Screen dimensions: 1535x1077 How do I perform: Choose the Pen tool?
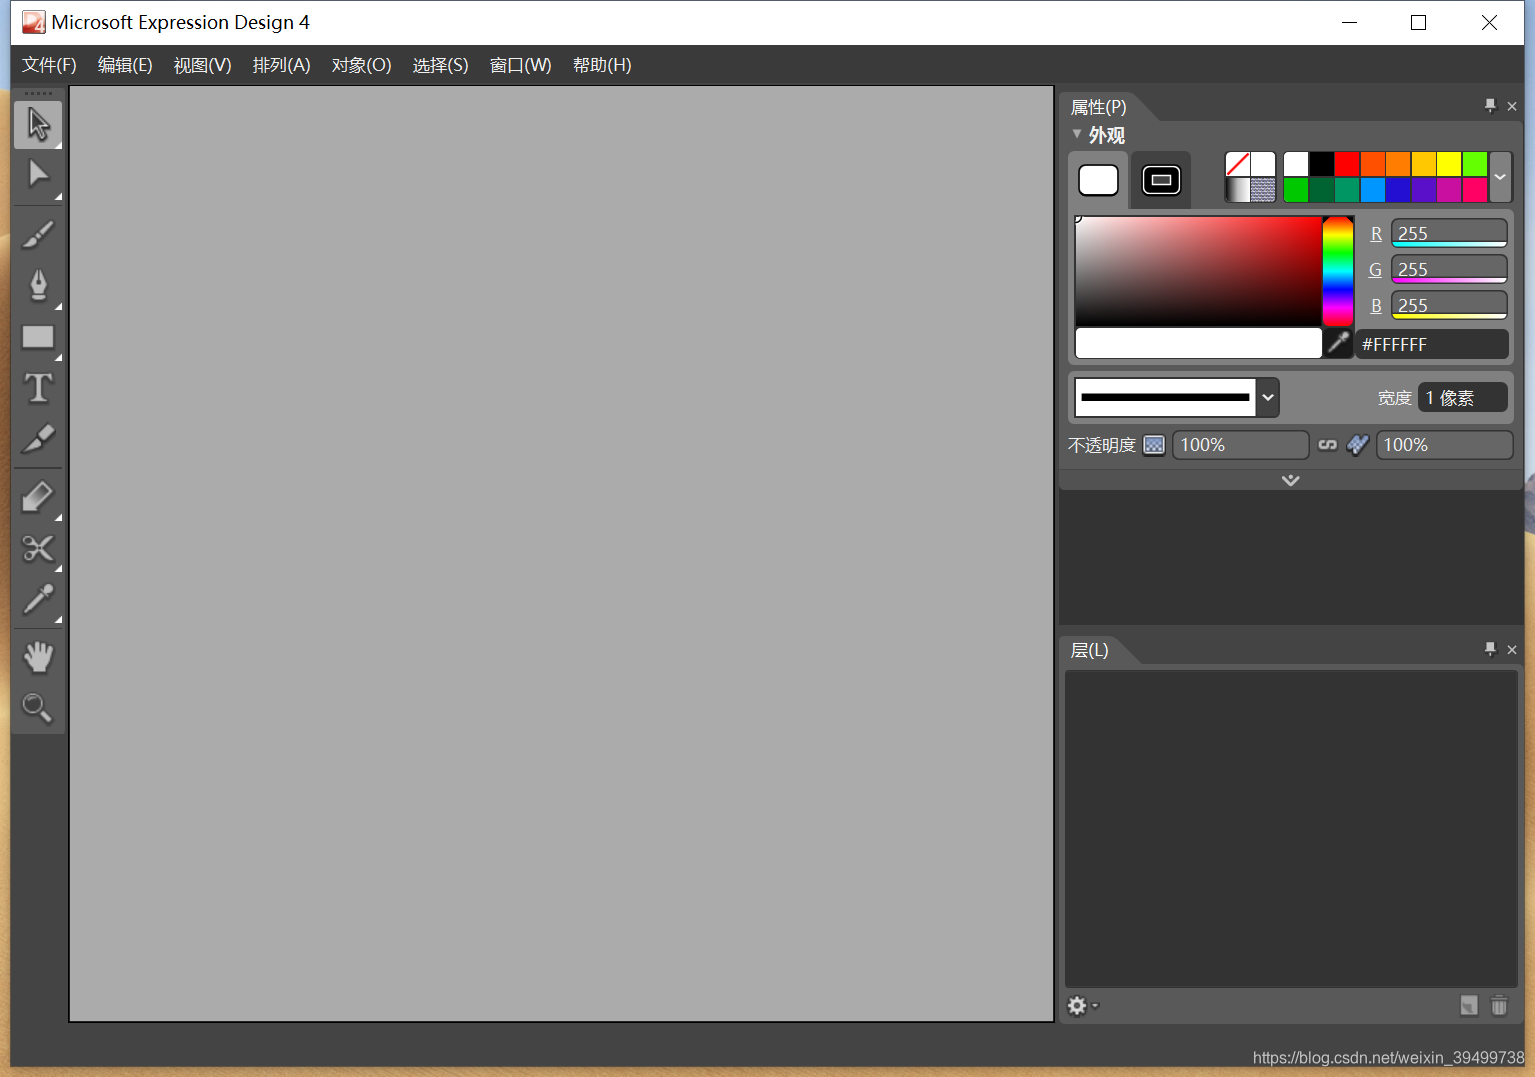pyautogui.click(x=38, y=286)
